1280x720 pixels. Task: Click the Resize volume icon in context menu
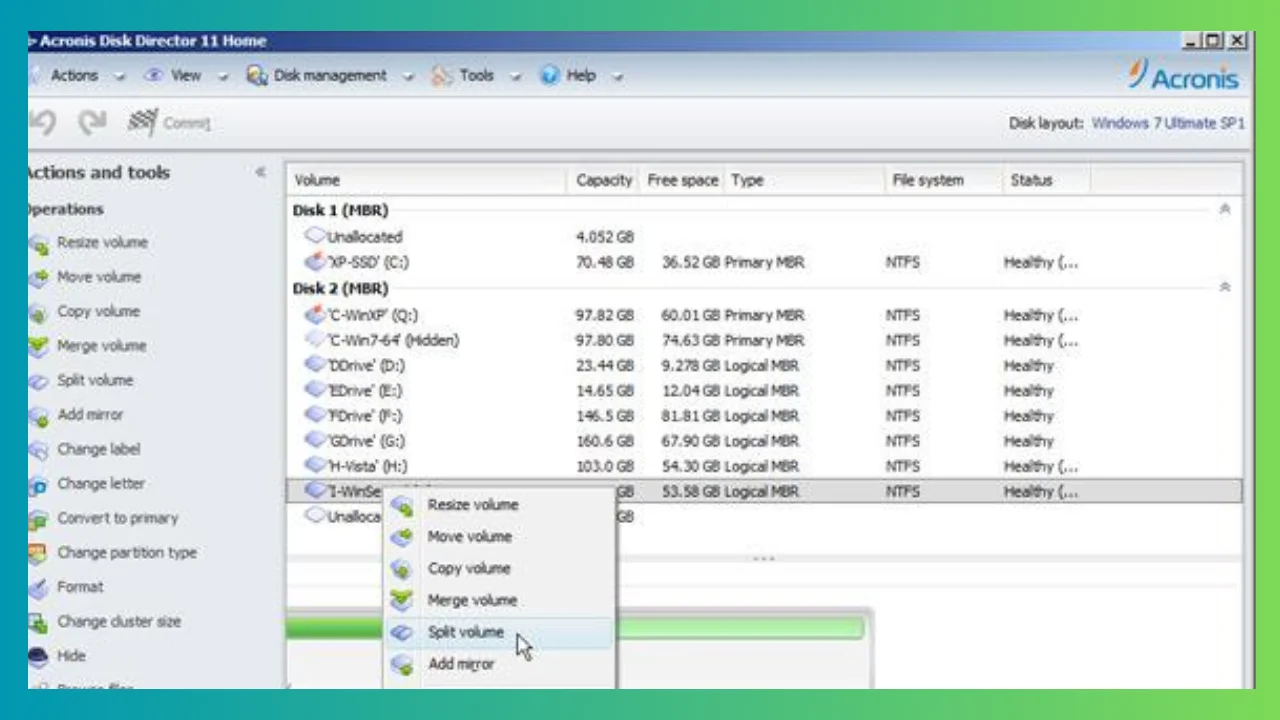(402, 506)
